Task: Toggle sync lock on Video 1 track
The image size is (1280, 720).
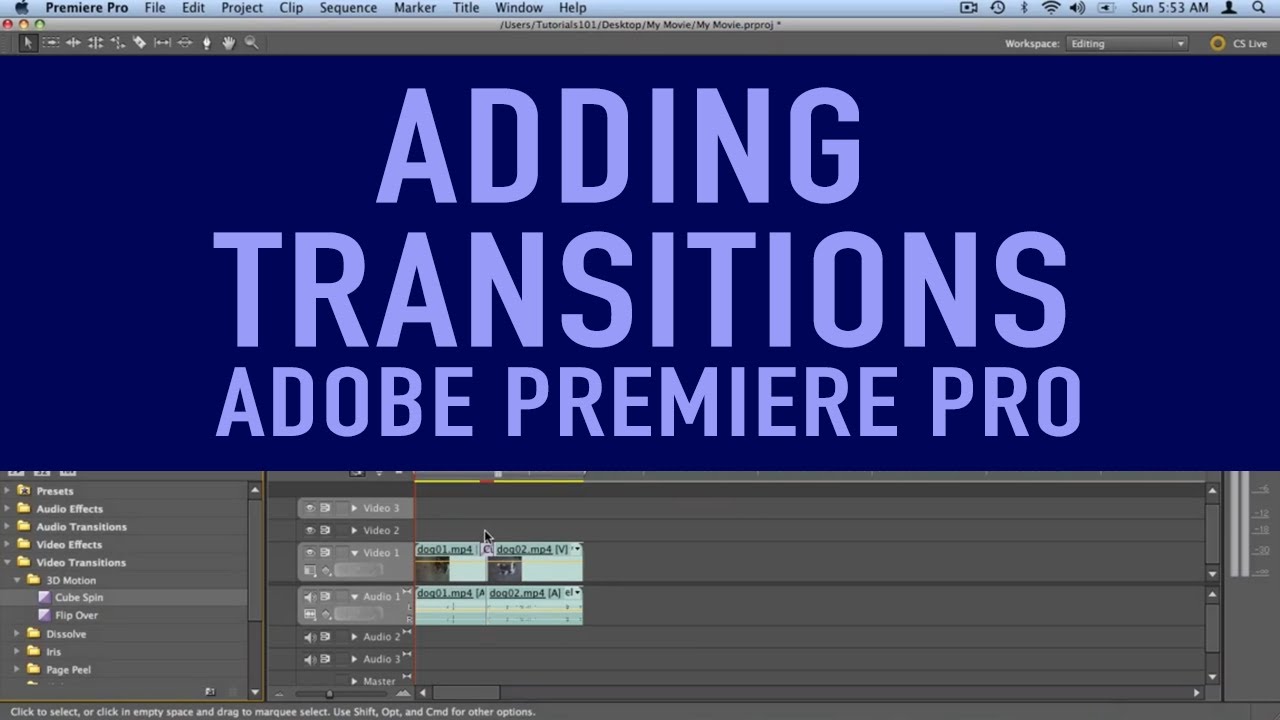Action: coord(326,552)
